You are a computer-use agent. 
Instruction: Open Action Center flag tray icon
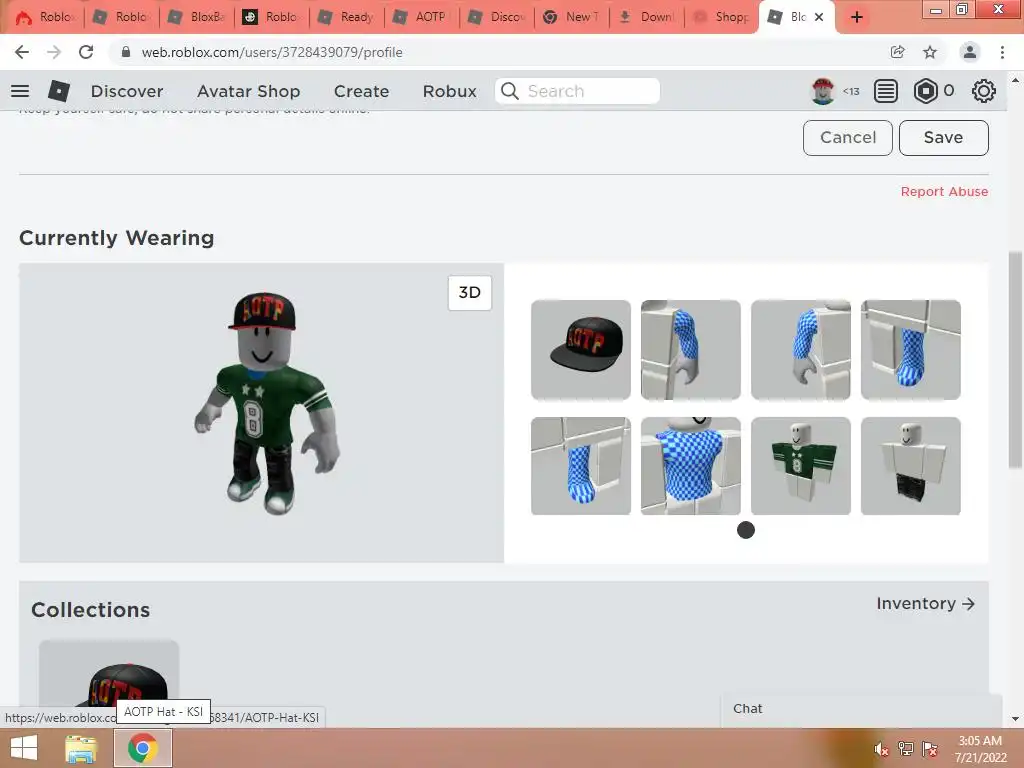click(x=930, y=749)
